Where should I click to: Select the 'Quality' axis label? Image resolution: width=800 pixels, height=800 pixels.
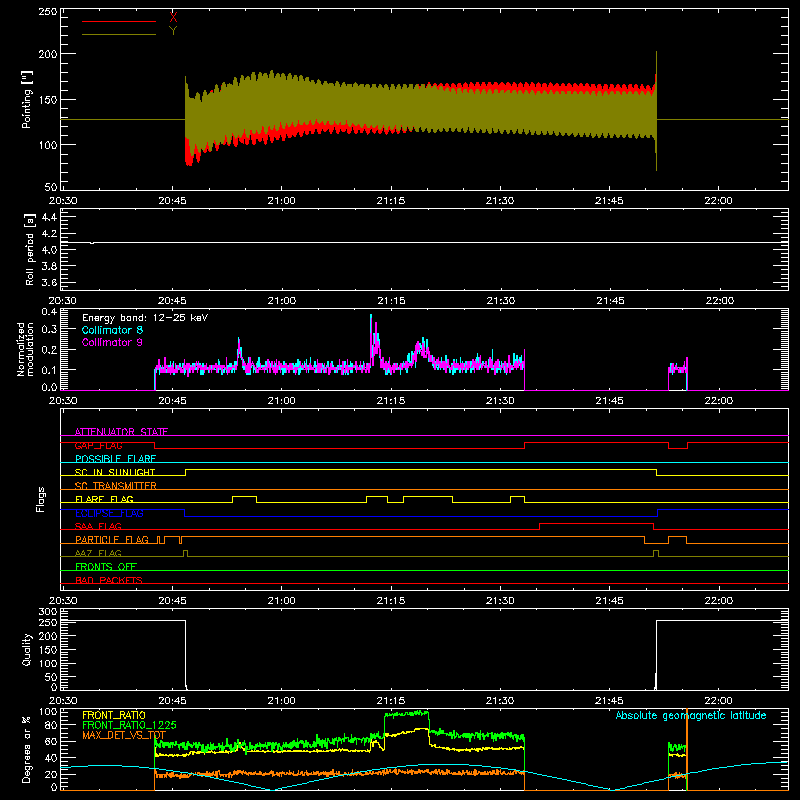click(x=27, y=649)
